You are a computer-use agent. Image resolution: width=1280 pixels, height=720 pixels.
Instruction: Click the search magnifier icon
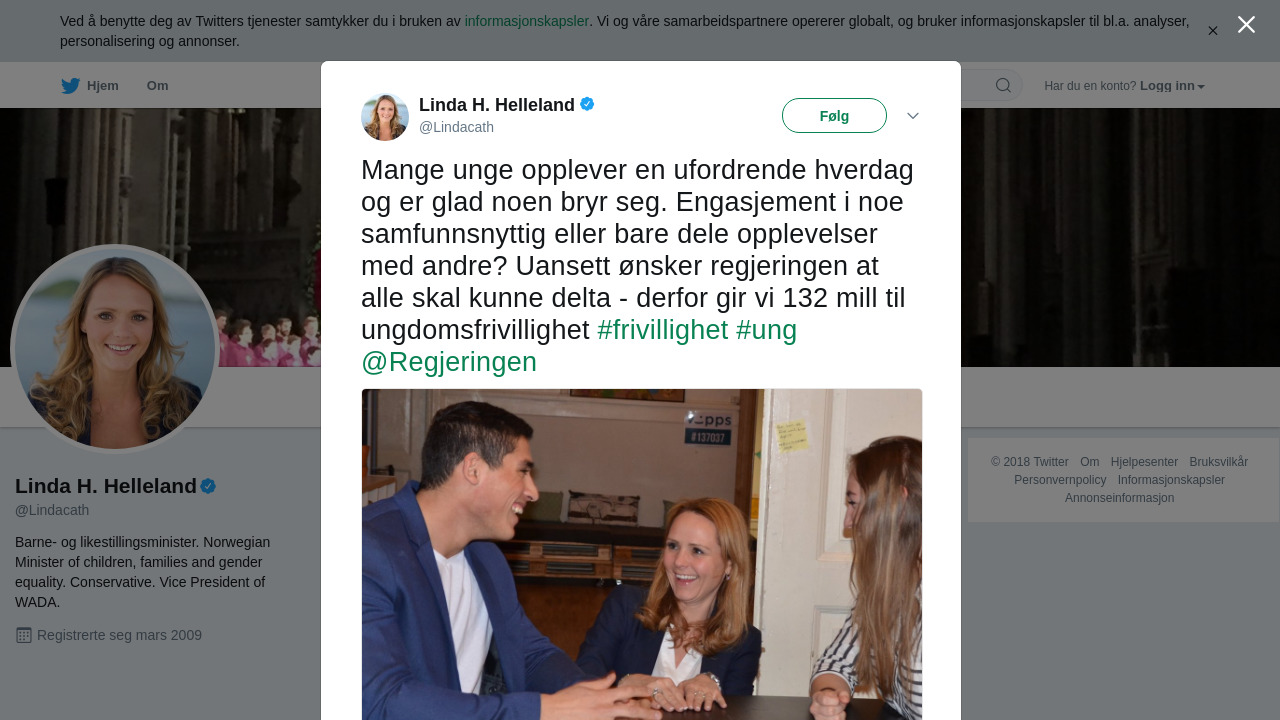pos(1003,86)
